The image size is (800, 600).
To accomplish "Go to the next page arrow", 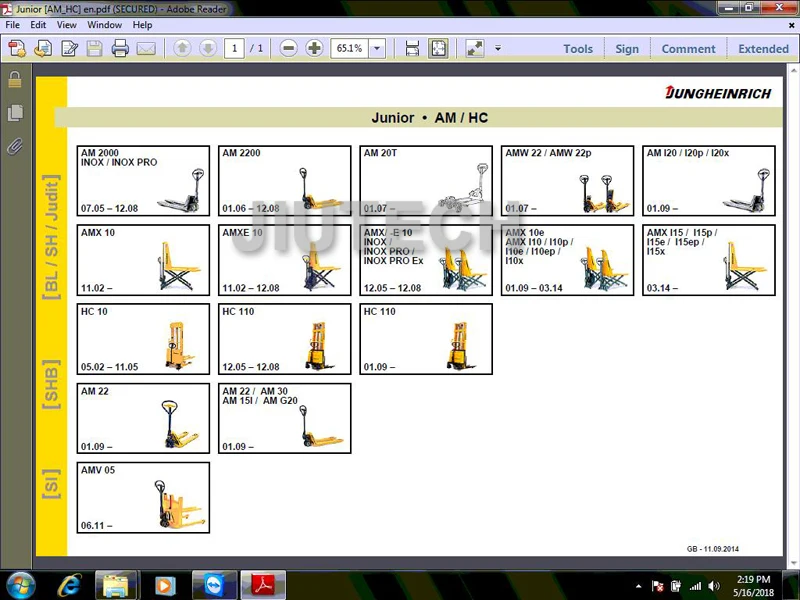I will (208, 48).
